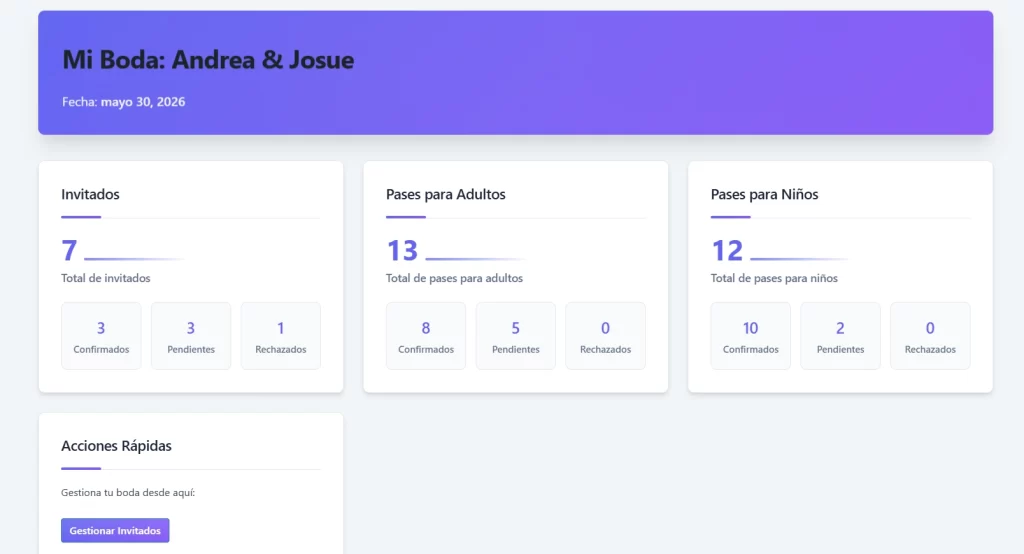Click the Acciones Rápidas heading
Screen dimensions: 1024x554
(116, 446)
